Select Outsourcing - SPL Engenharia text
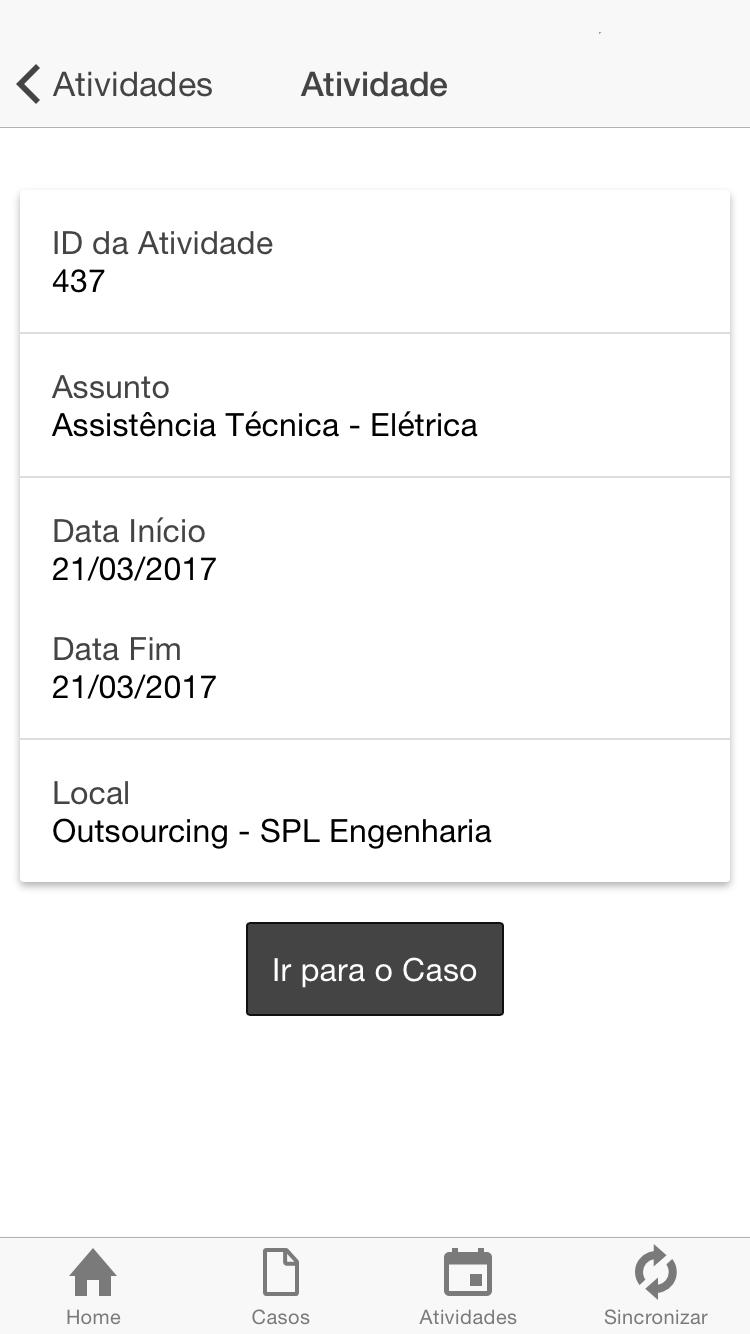Screen dimensions: 750x1334 pyautogui.click(x=272, y=831)
